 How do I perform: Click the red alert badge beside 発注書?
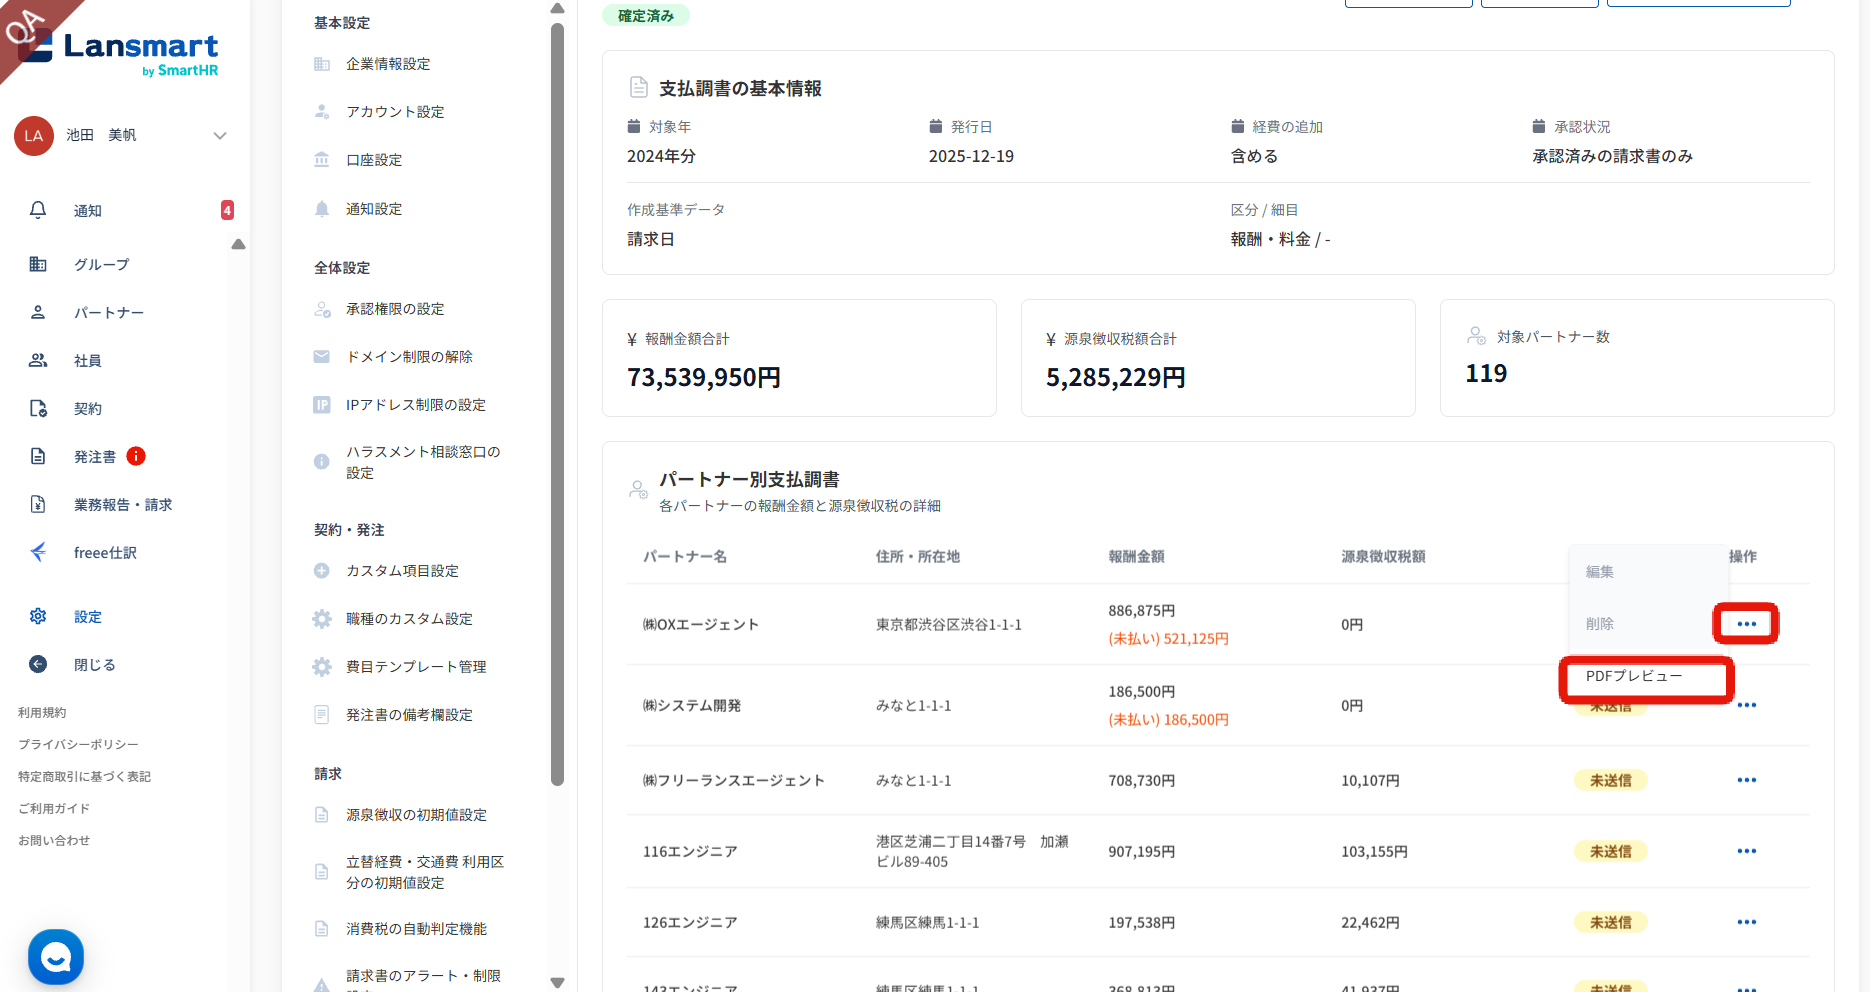[x=136, y=456]
